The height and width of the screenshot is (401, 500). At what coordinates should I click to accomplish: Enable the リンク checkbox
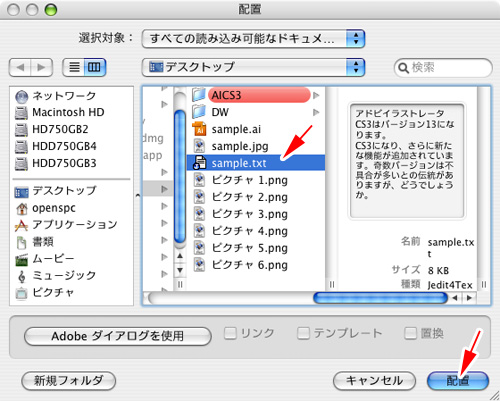coord(230,333)
